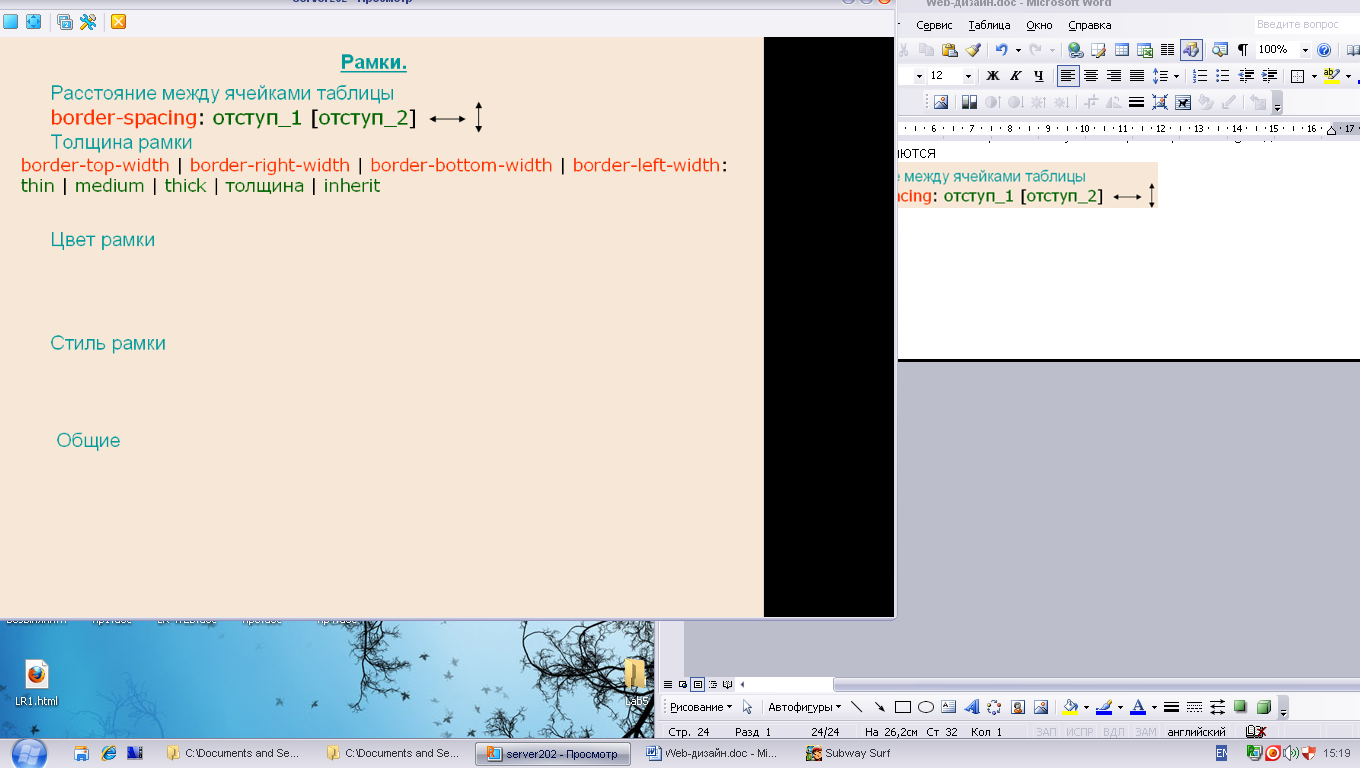The width and height of the screenshot is (1360, 768).
Task: Click Text Box icon in drawing toolbar
Action: [948, 707]
